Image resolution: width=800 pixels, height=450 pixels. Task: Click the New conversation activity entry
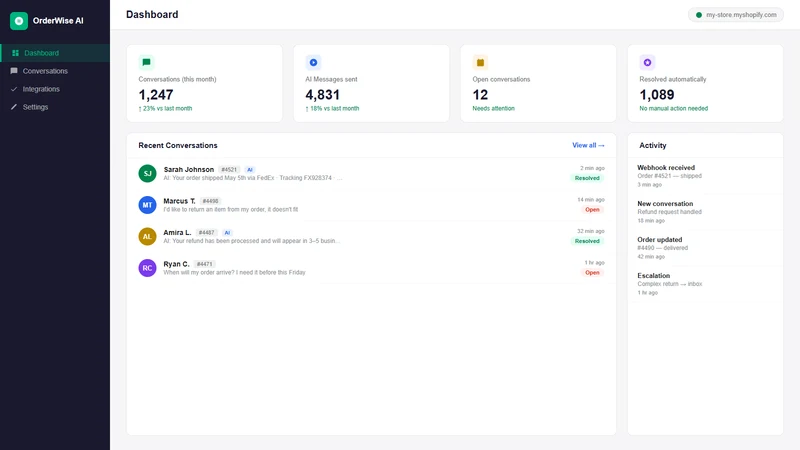[706, 212]
